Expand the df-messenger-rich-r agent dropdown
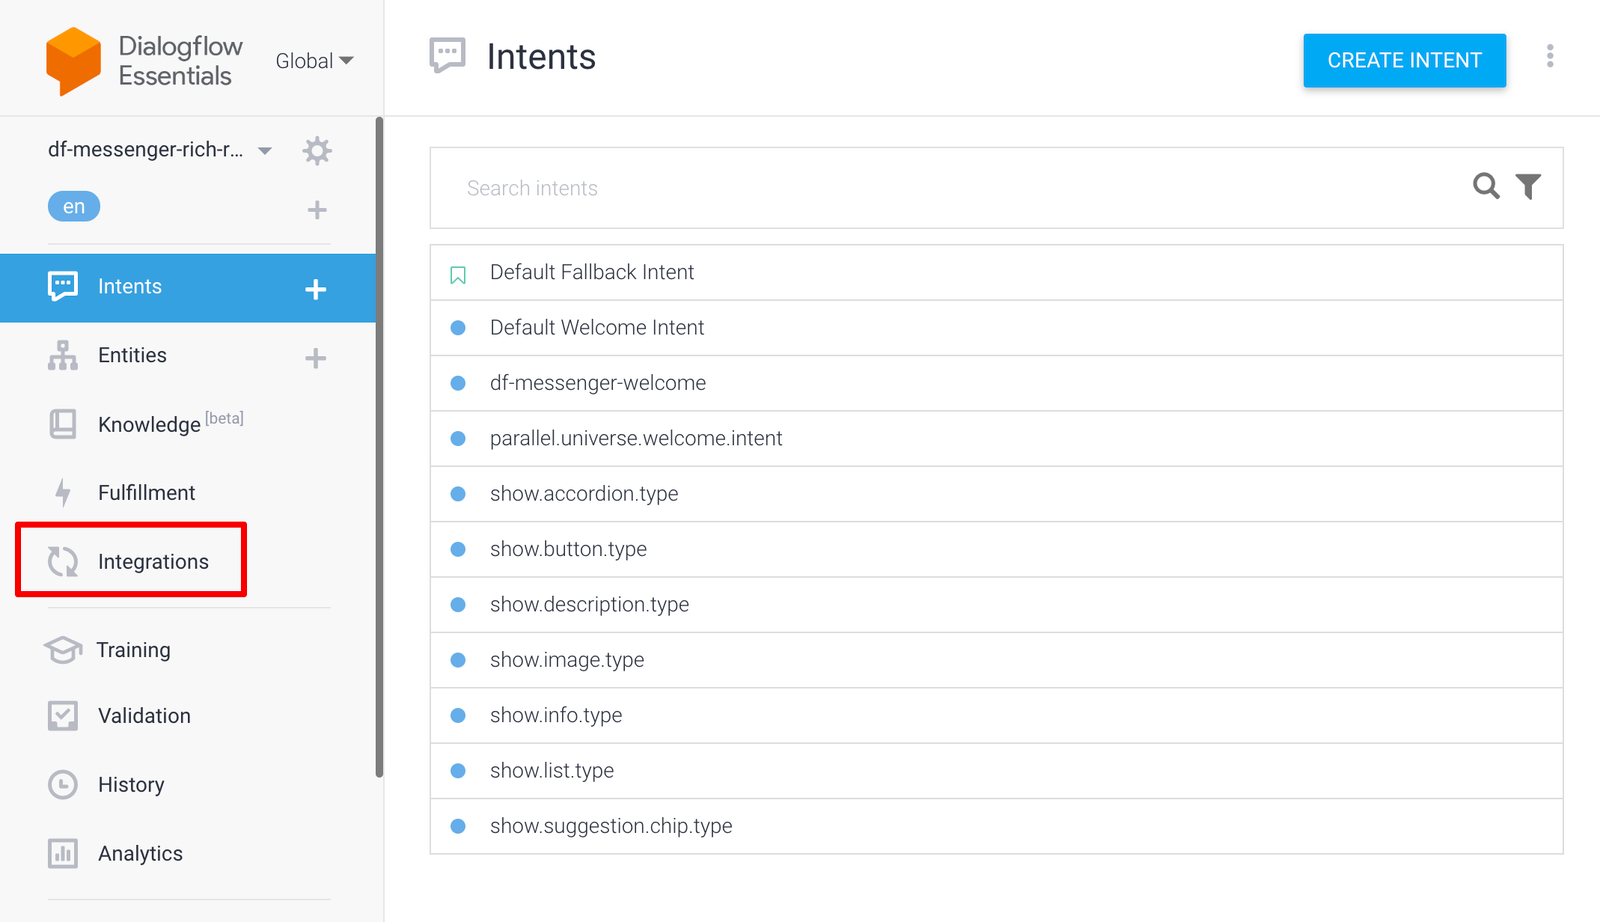 (x=264, y=150)
